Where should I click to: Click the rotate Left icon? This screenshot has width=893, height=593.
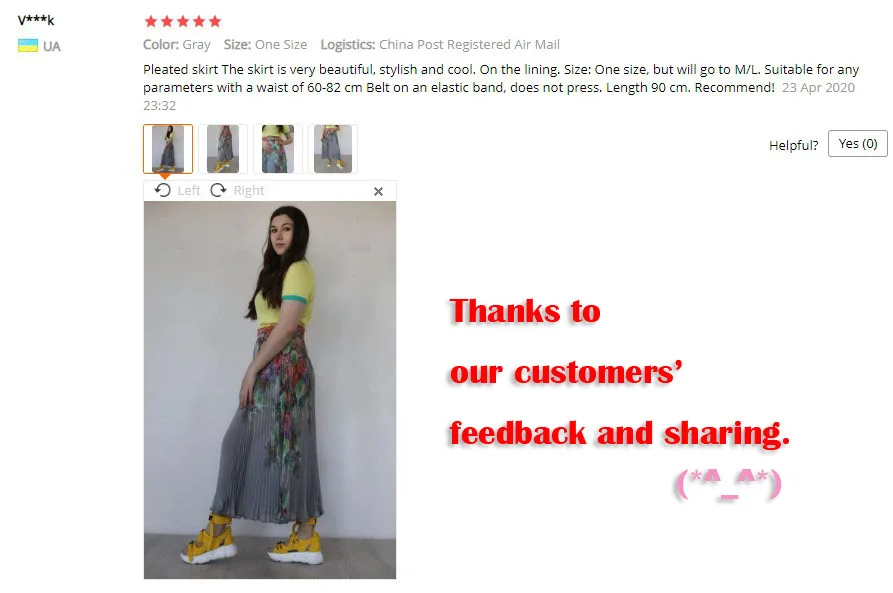[x=163, y=190]
